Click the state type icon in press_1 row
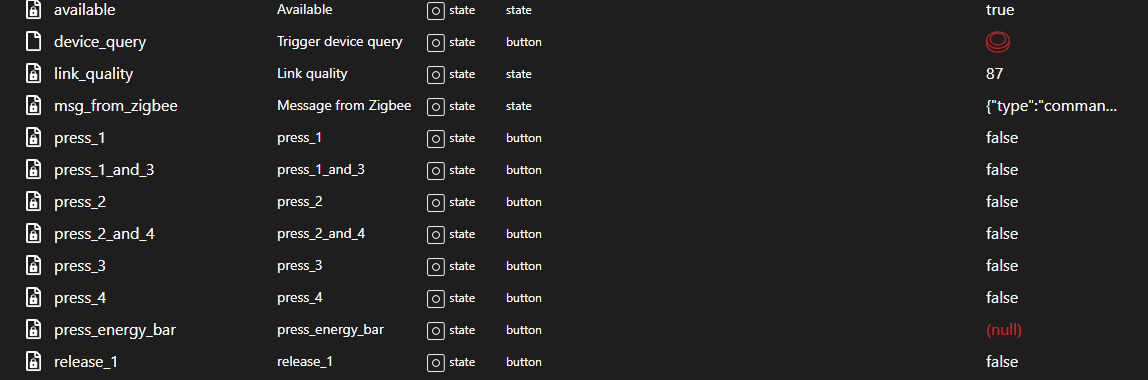Image resolution: width=1148 pixels, height=380 pixels. tap(436, 138)
